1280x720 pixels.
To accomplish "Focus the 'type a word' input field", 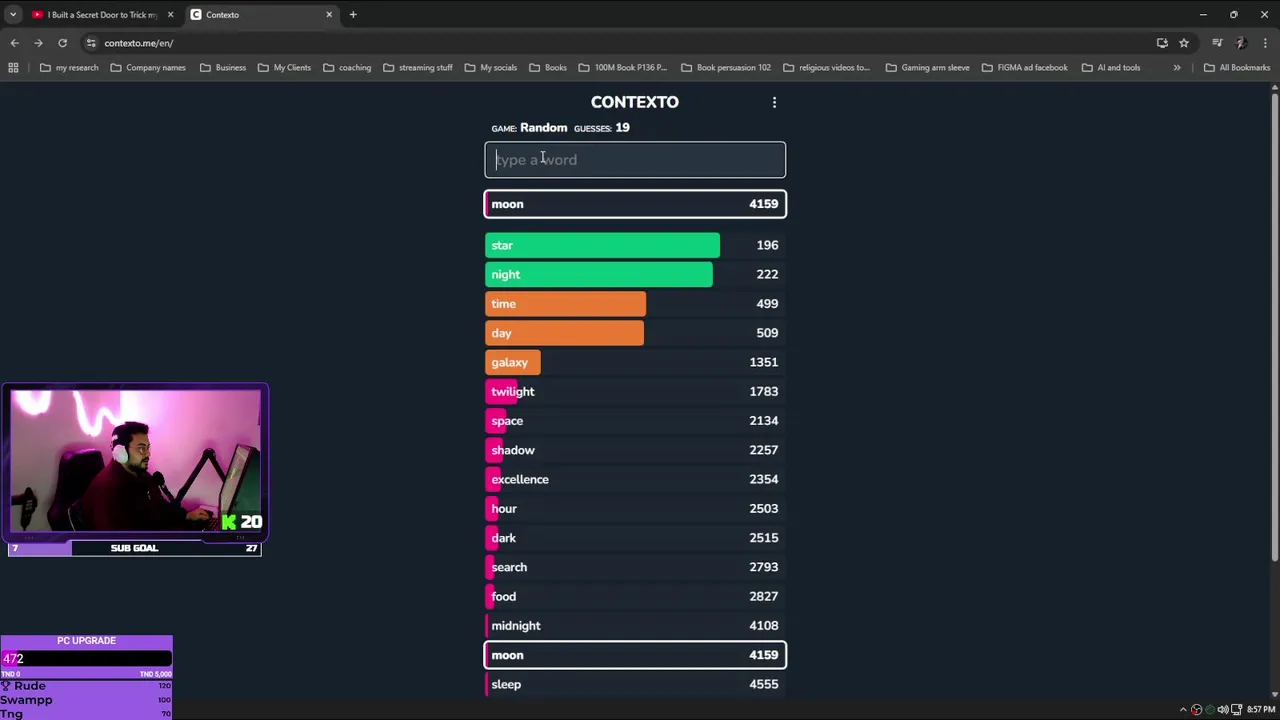I will (x=635, y=160).
